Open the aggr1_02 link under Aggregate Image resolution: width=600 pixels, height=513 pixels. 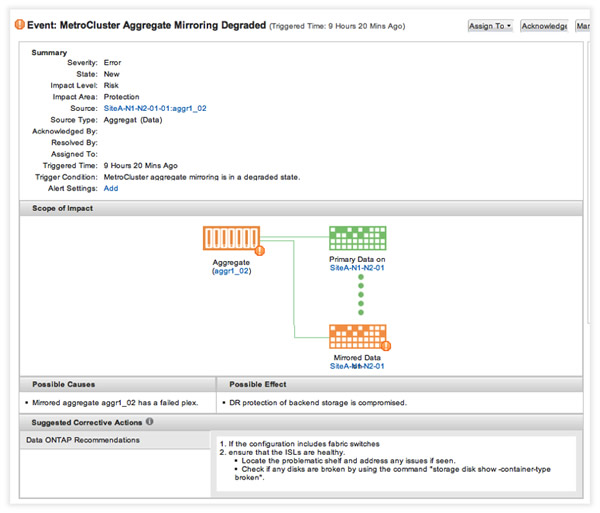231,272
